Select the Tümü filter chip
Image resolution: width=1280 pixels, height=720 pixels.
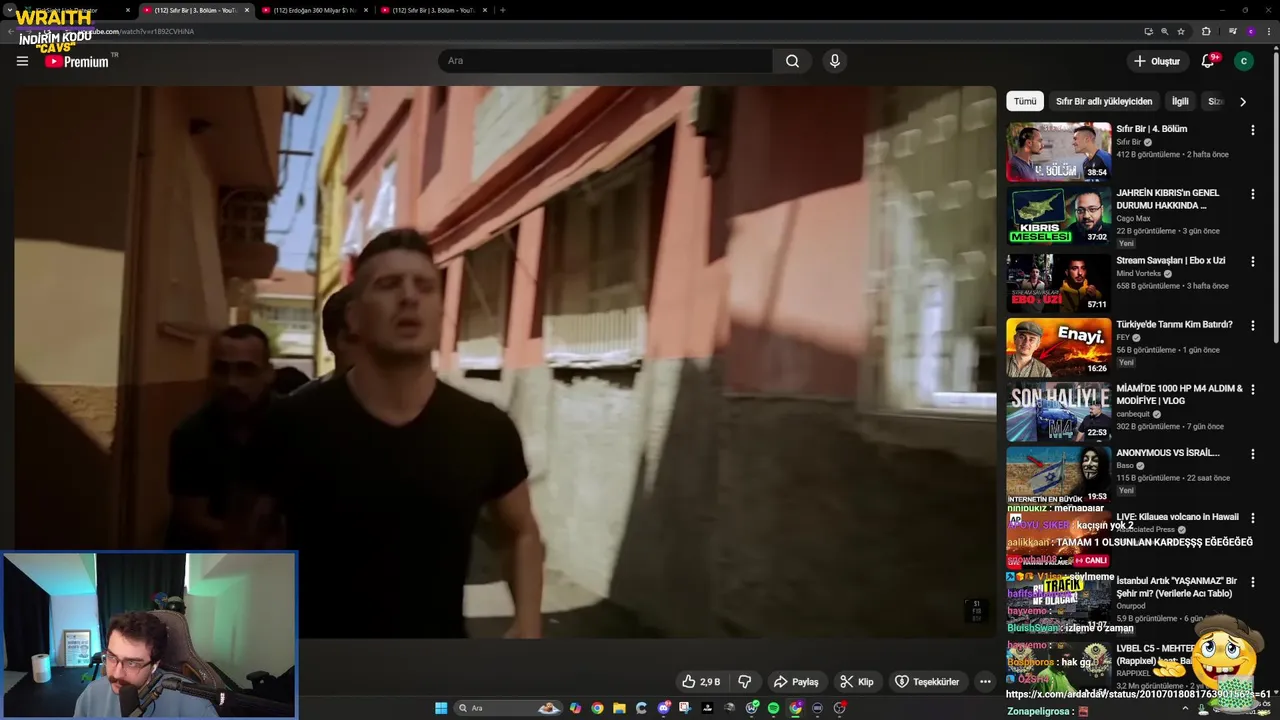(1025, 101)
